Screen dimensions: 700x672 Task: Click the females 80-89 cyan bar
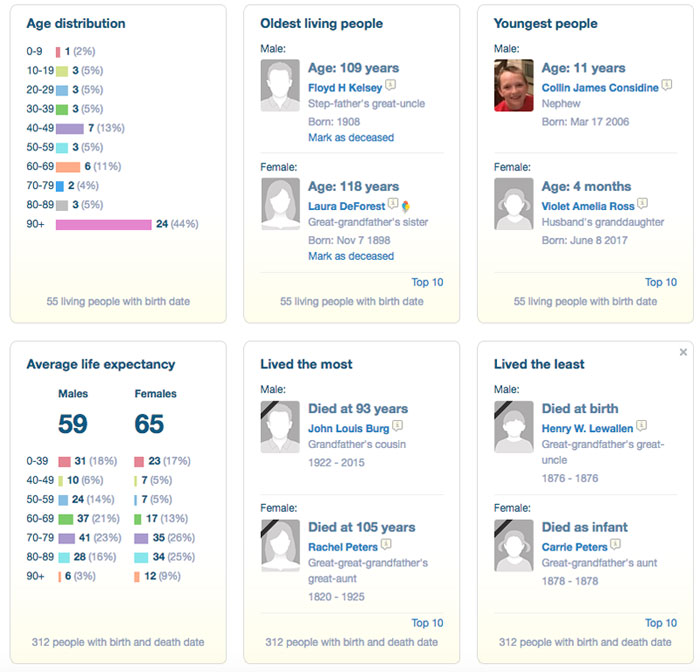[x=141, y=558]
